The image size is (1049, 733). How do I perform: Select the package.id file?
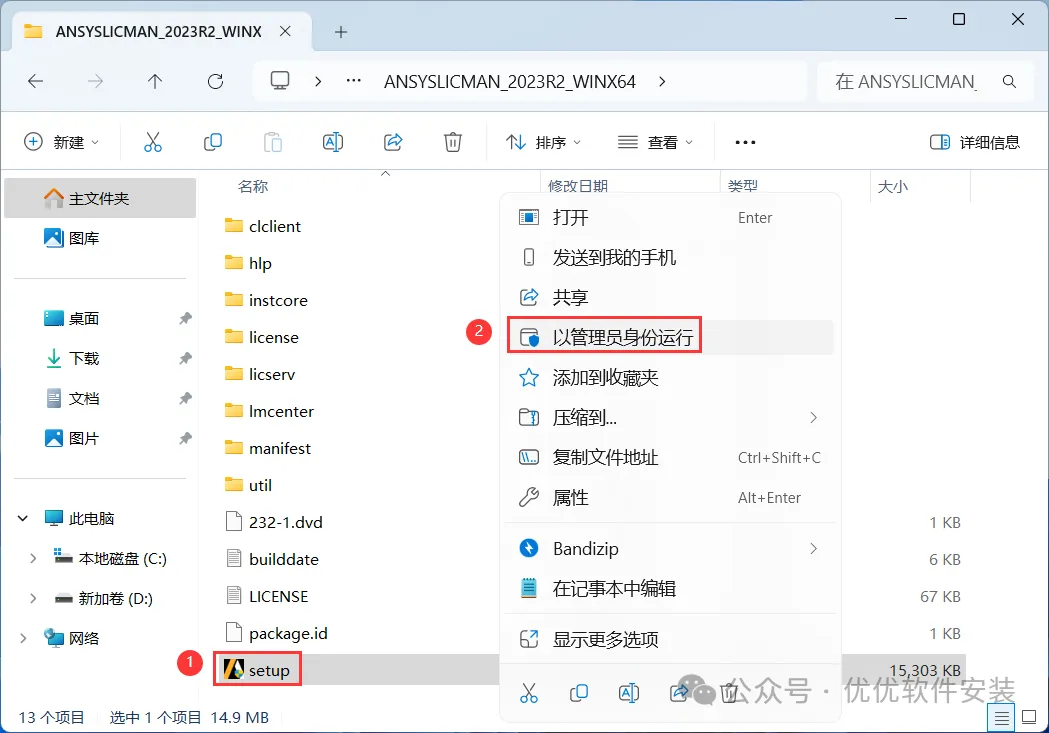click(x=276, y=633)
